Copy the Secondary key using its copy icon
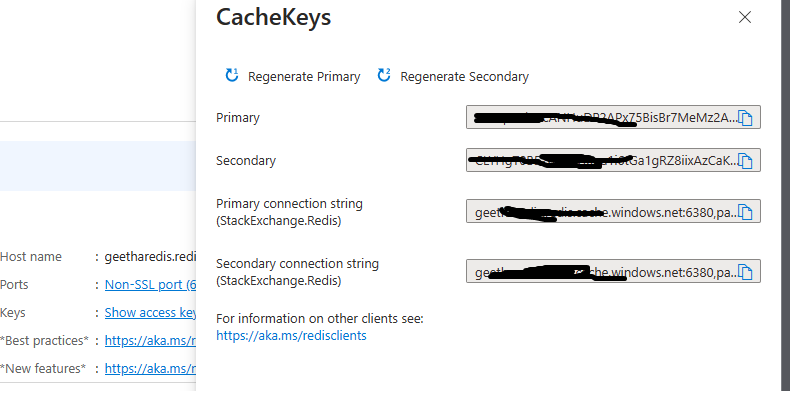The height and width of the screenshot is (409, 811). coord(745,161)
